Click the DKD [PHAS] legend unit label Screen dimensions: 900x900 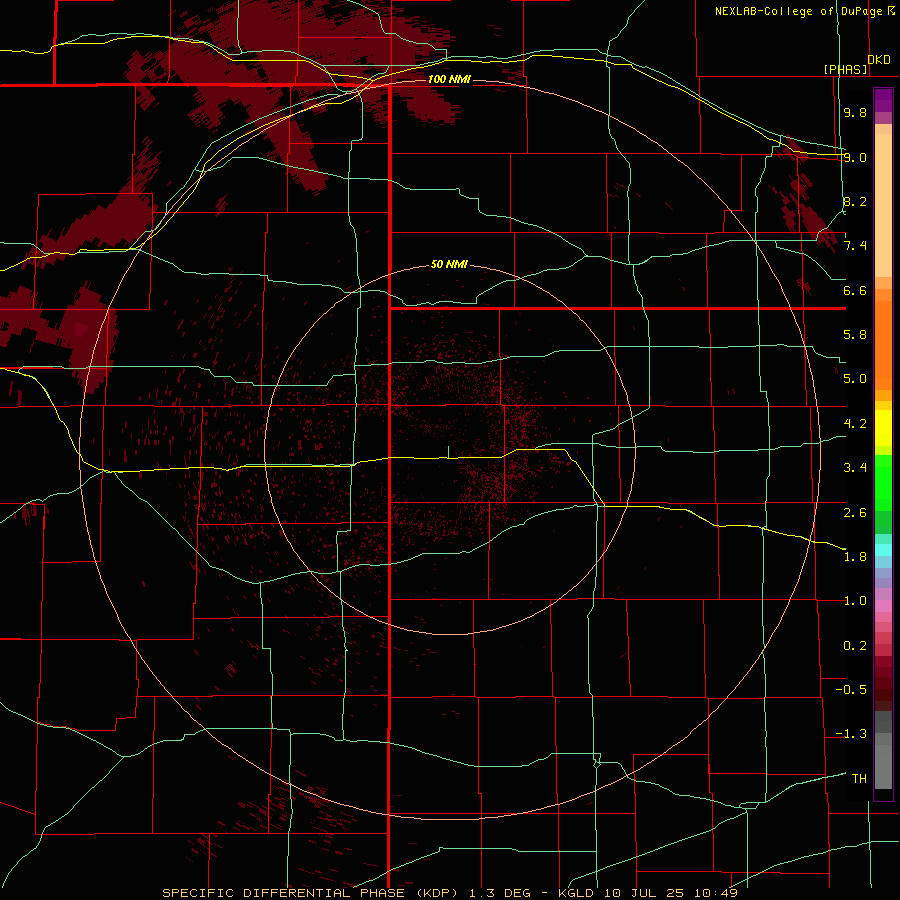click(x=856, y=64)
